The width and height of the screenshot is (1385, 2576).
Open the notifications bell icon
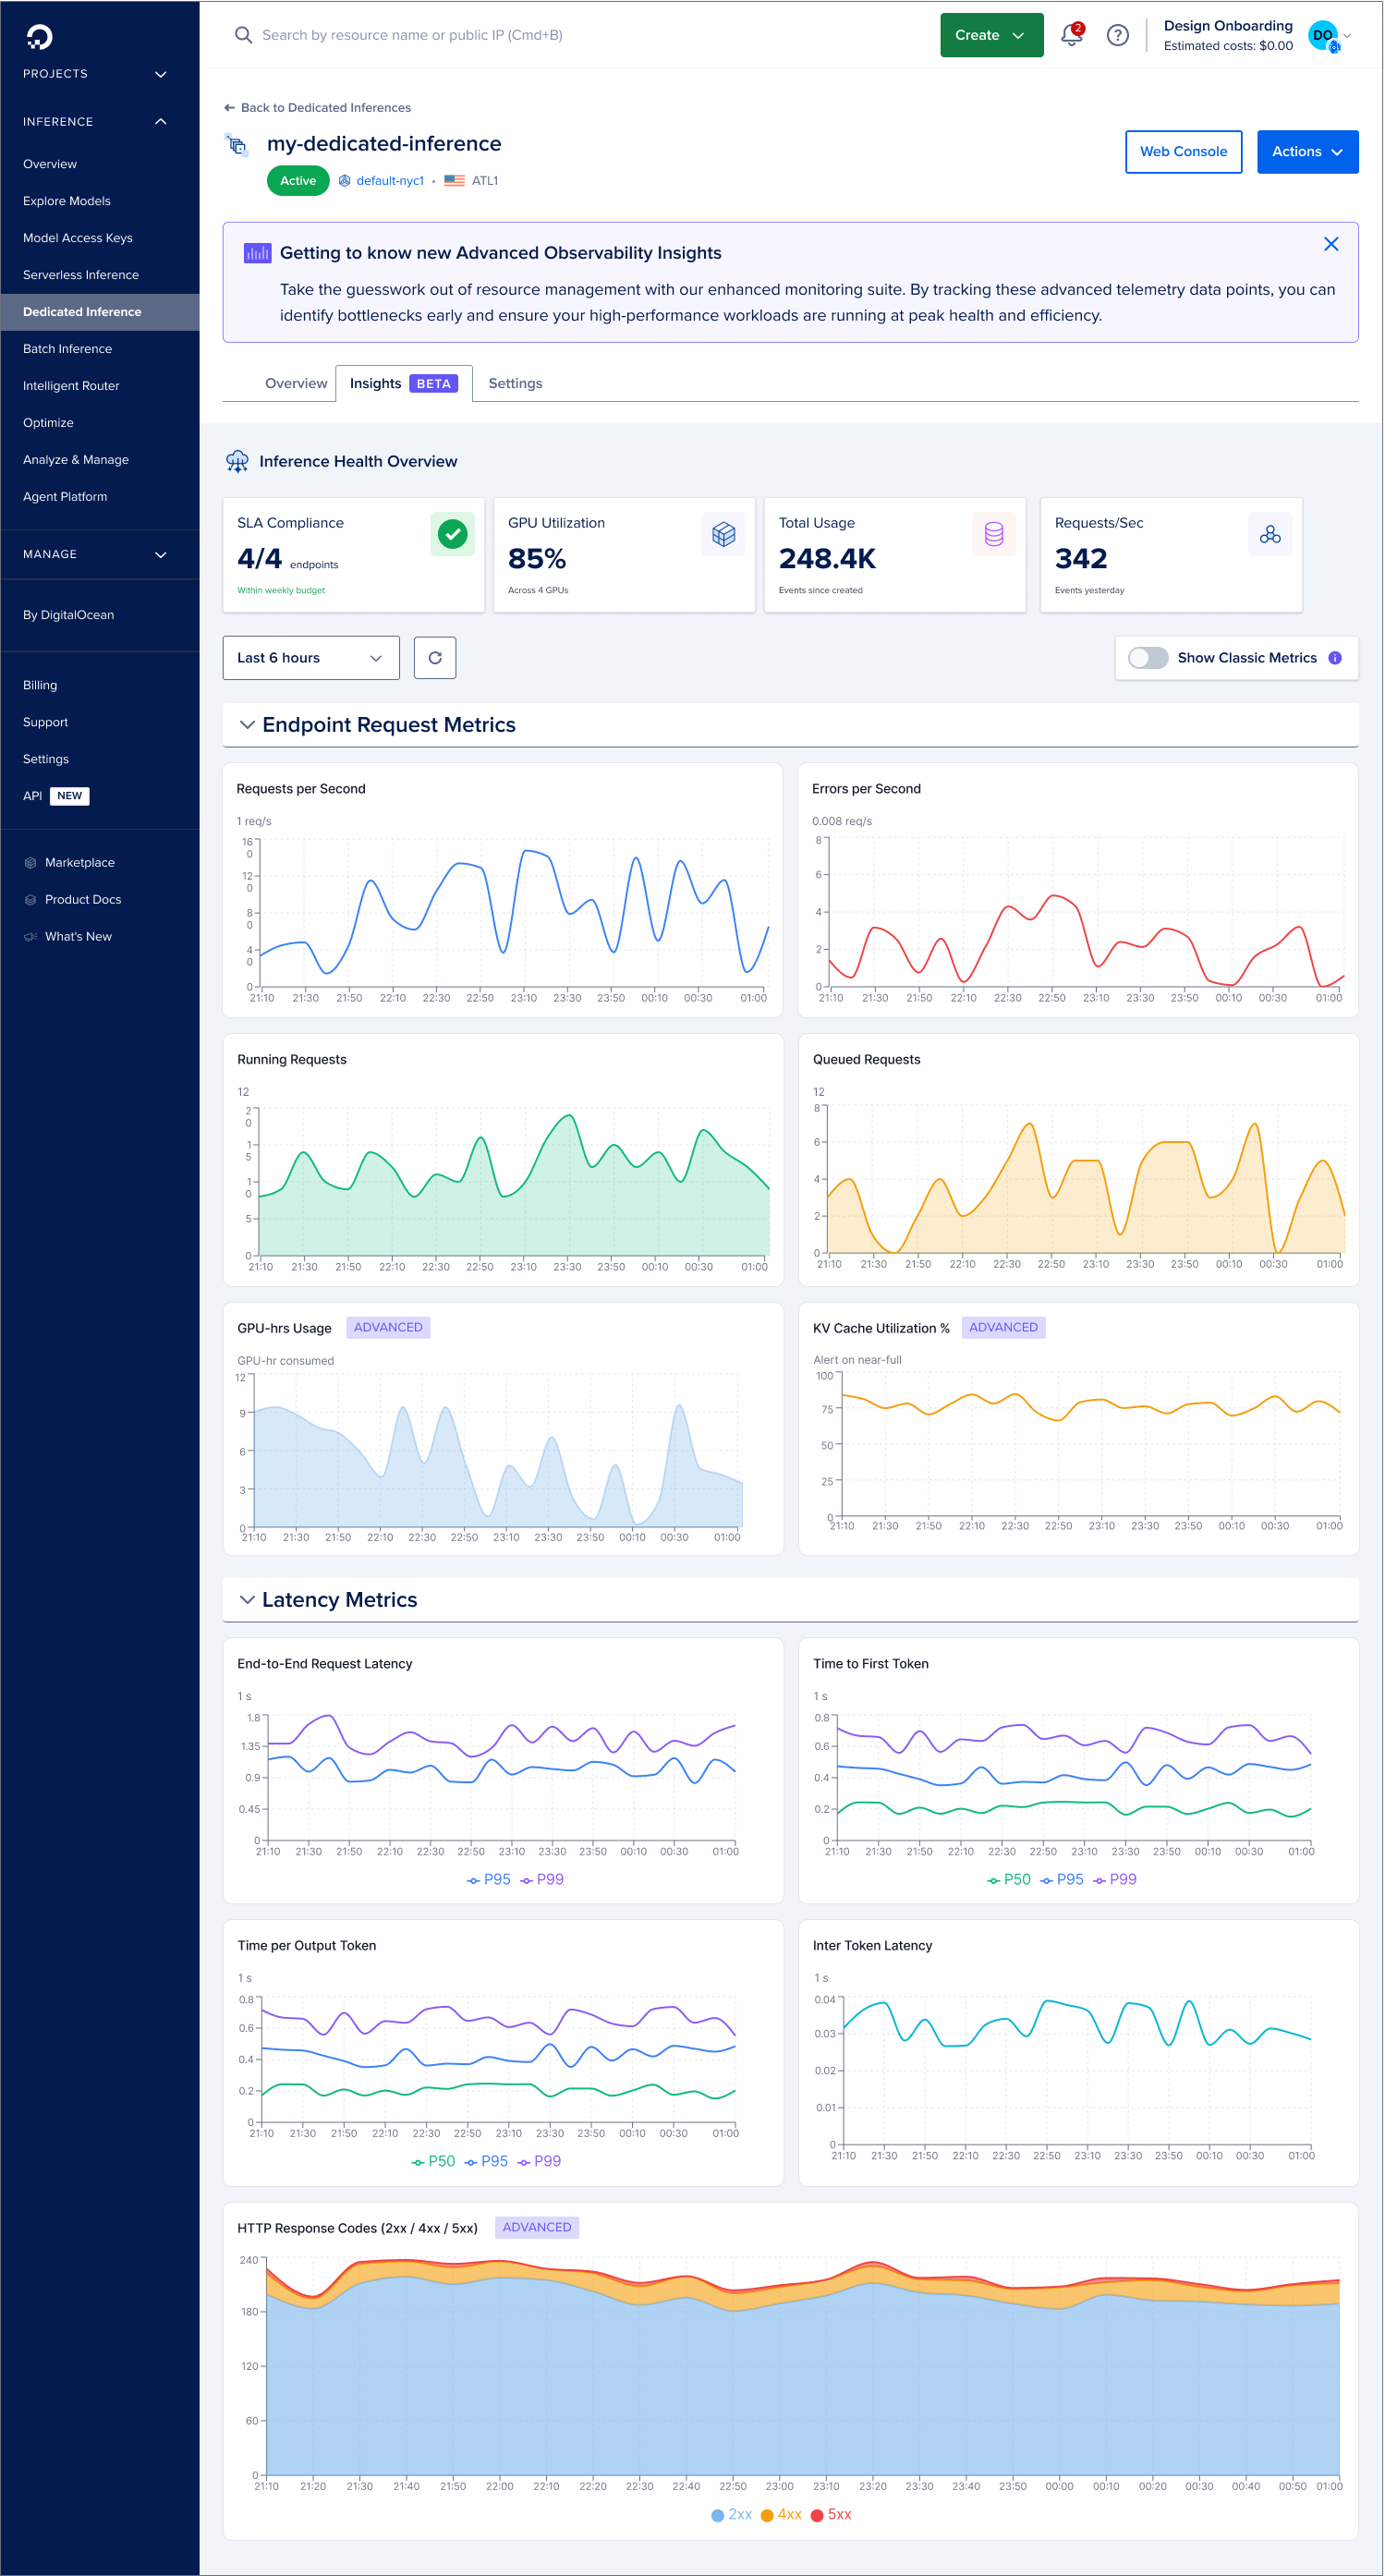coord(1071,35)
